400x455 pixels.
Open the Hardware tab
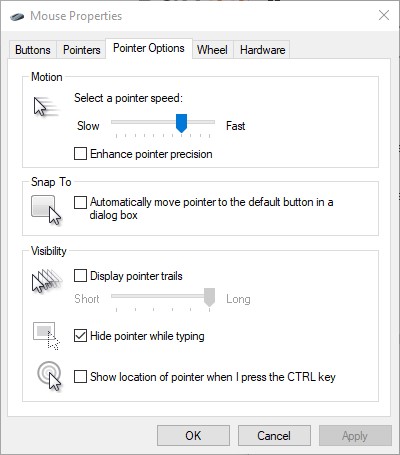point(262,50)
